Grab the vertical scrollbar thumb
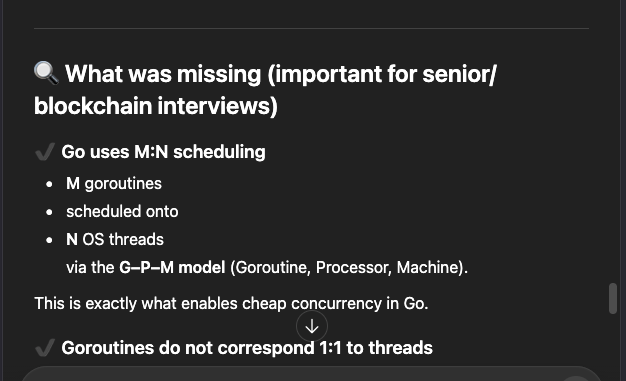The height and width of the screenshot is (381, 626). [613, 298]
